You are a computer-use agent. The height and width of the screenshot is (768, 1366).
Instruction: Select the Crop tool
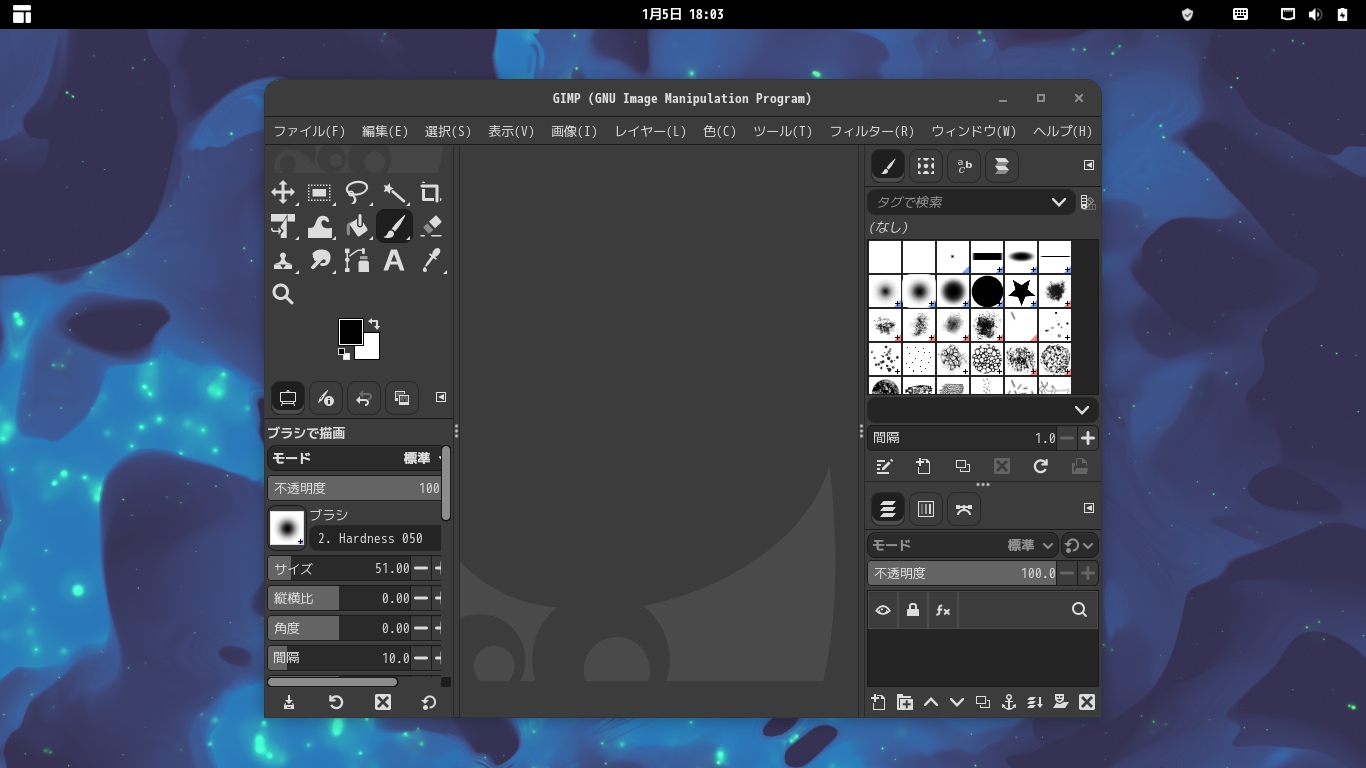431,193
